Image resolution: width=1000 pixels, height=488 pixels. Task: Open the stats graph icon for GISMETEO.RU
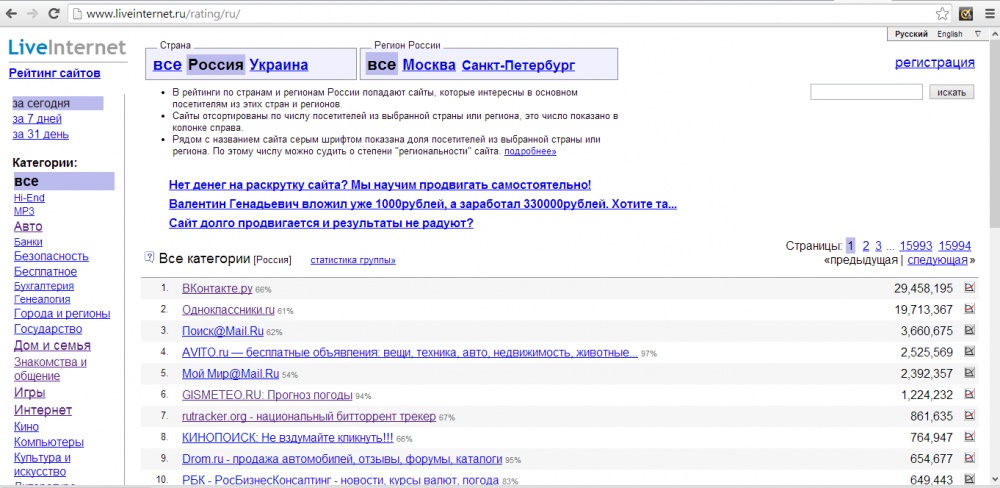(x=970, y=394)
